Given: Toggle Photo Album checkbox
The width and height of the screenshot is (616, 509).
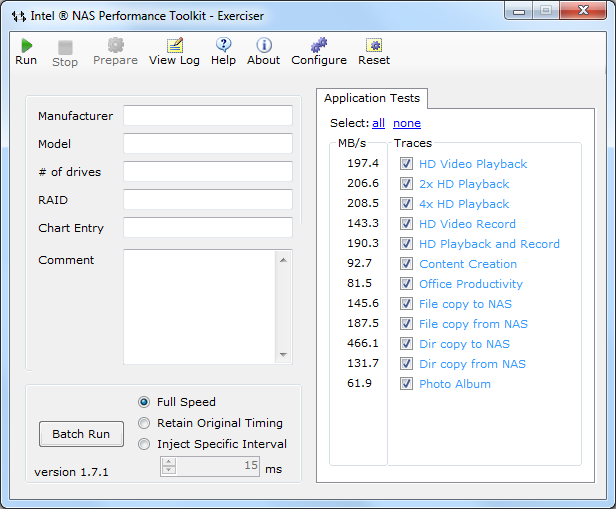Looking at the screenshot, I should pos(406,384).
